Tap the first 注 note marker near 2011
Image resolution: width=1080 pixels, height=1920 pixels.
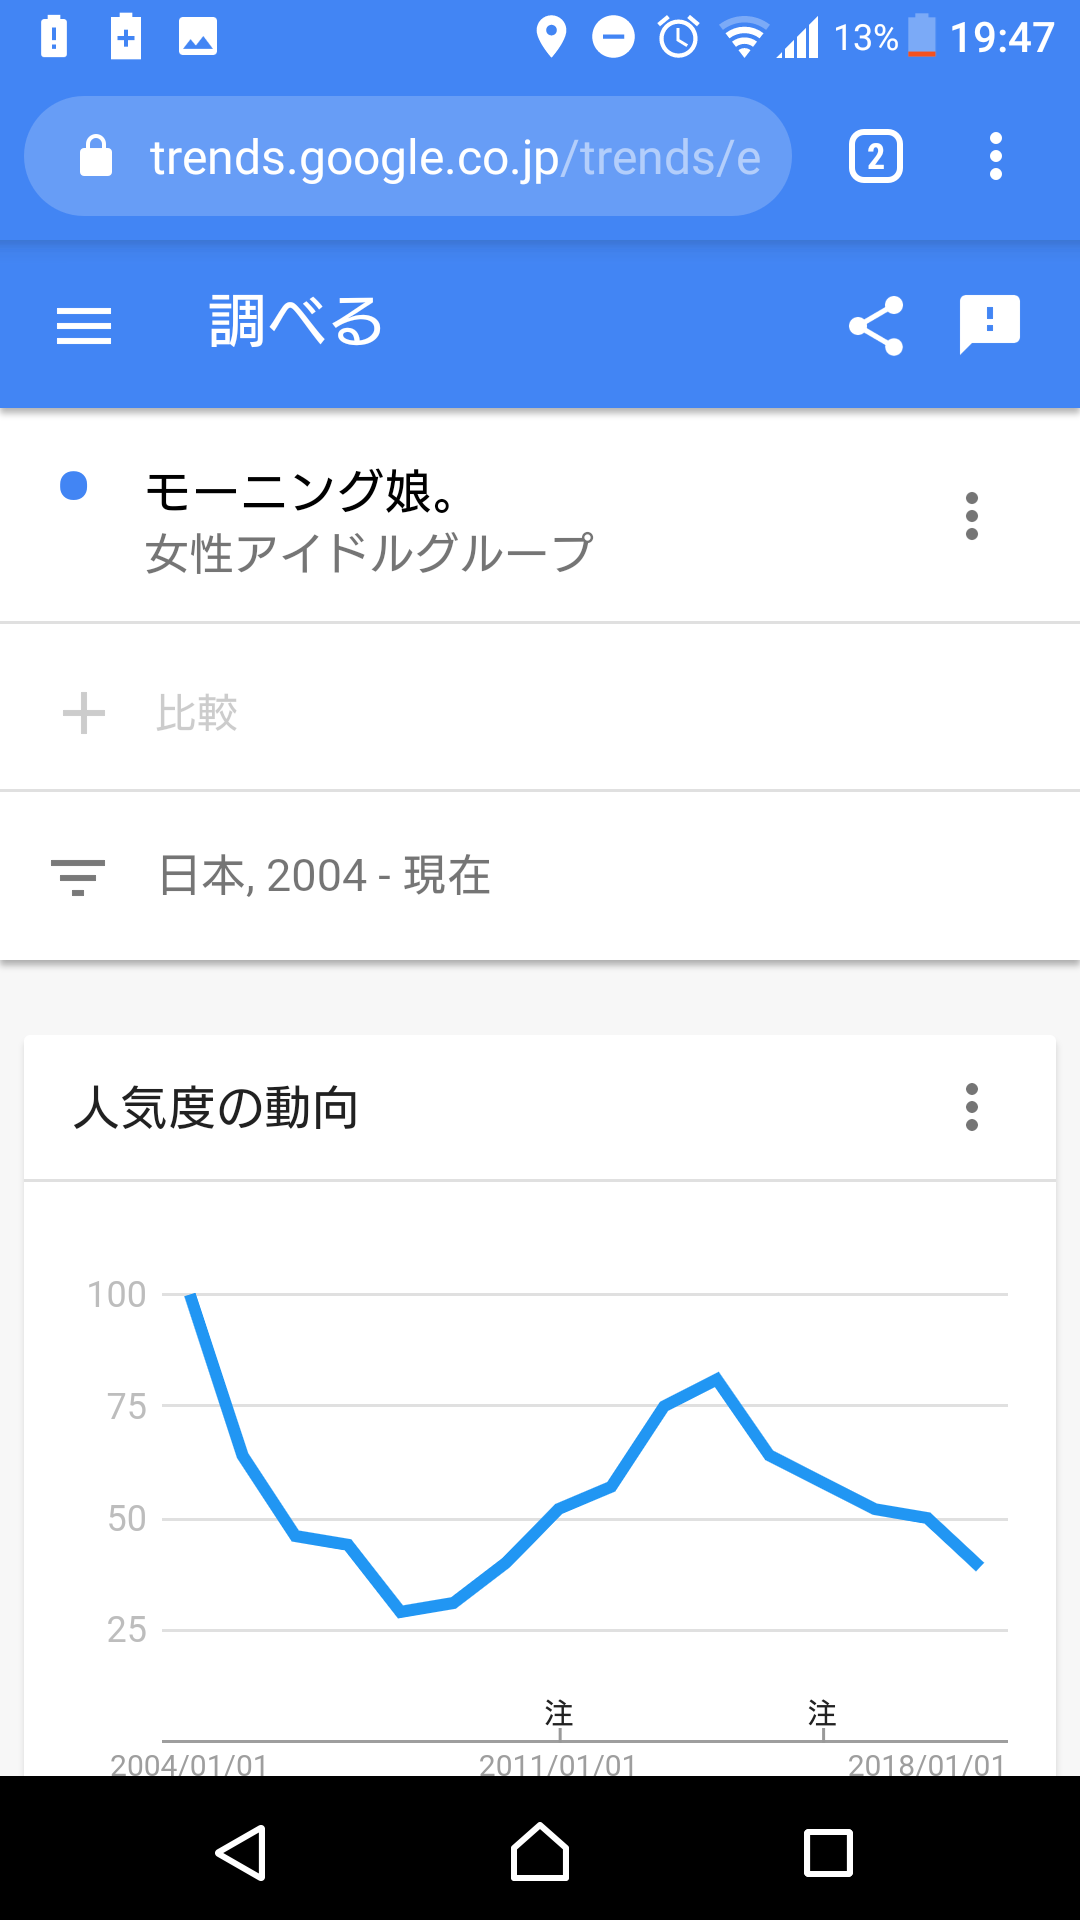coord(559,1713)
